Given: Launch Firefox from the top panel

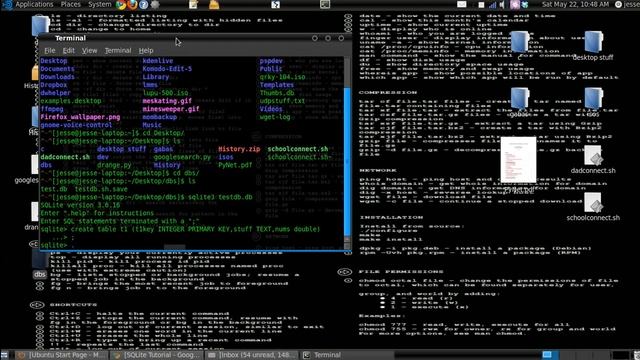Looking at the screenshot, I should pyautogui.click(x=132, y=4).
